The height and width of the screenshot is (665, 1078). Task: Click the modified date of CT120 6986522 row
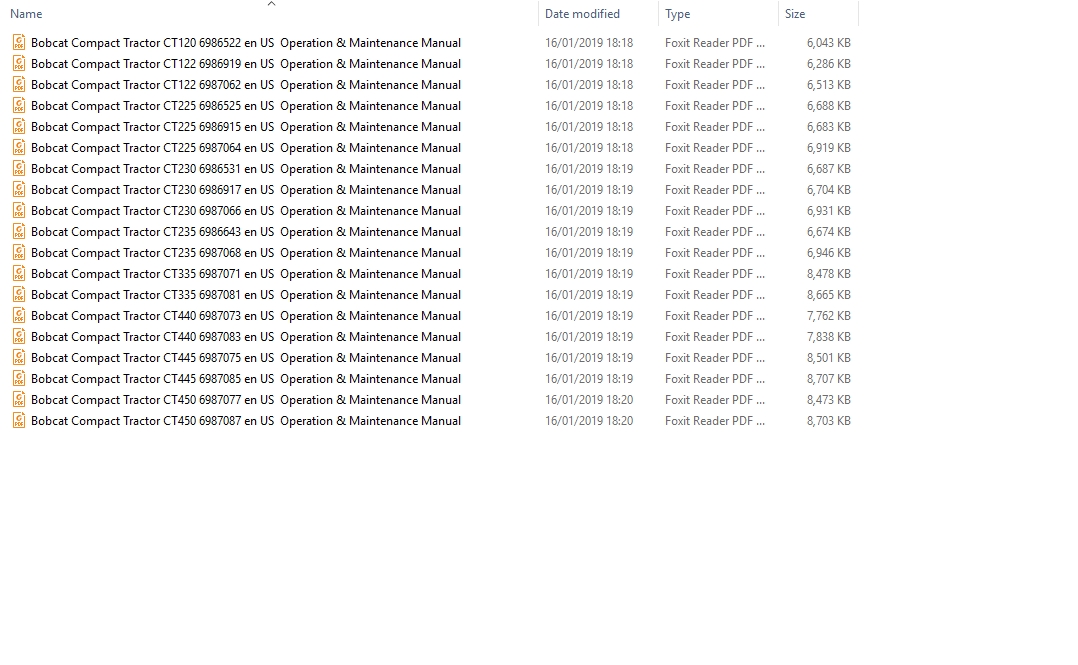[x=589, y=43]
